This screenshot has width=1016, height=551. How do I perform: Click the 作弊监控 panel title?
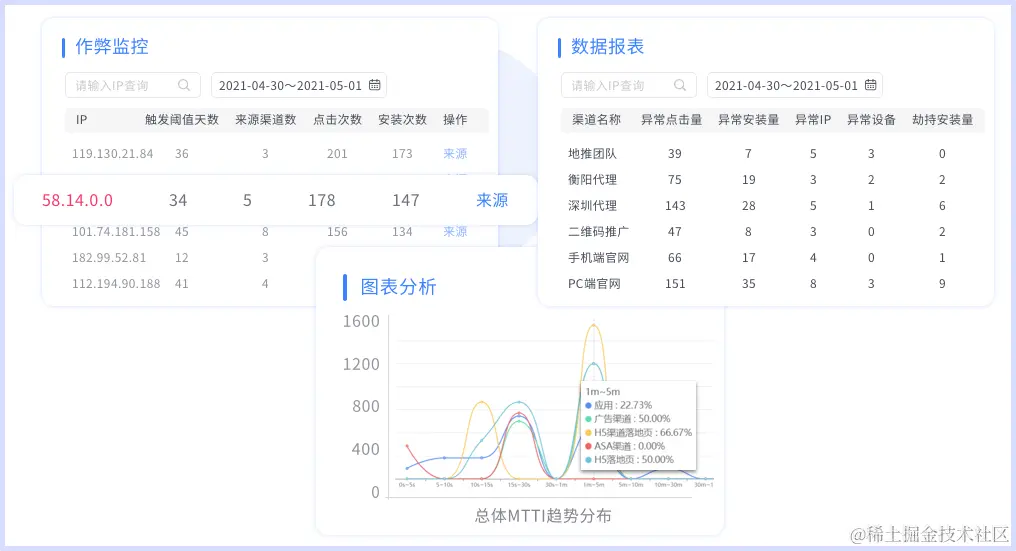[x=111, y=47]
